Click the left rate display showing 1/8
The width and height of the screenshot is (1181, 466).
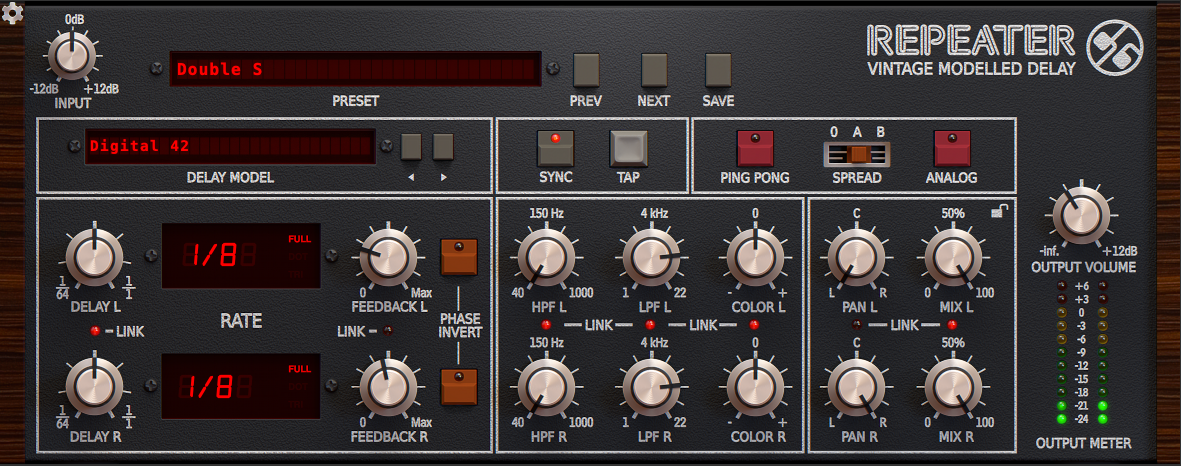click(241, 255)
